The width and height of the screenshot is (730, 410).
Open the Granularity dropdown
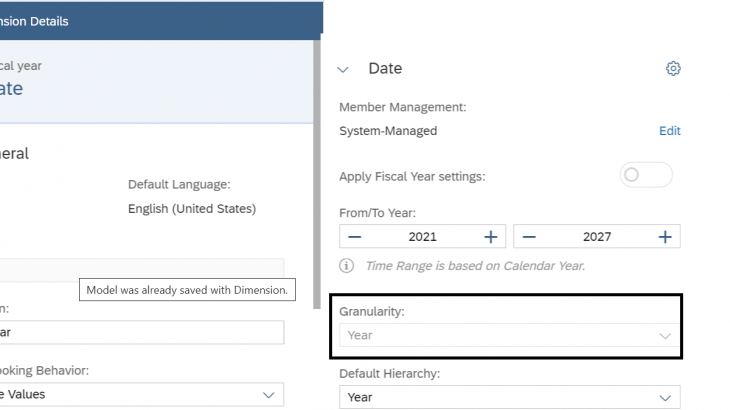(x=510, y=336)
